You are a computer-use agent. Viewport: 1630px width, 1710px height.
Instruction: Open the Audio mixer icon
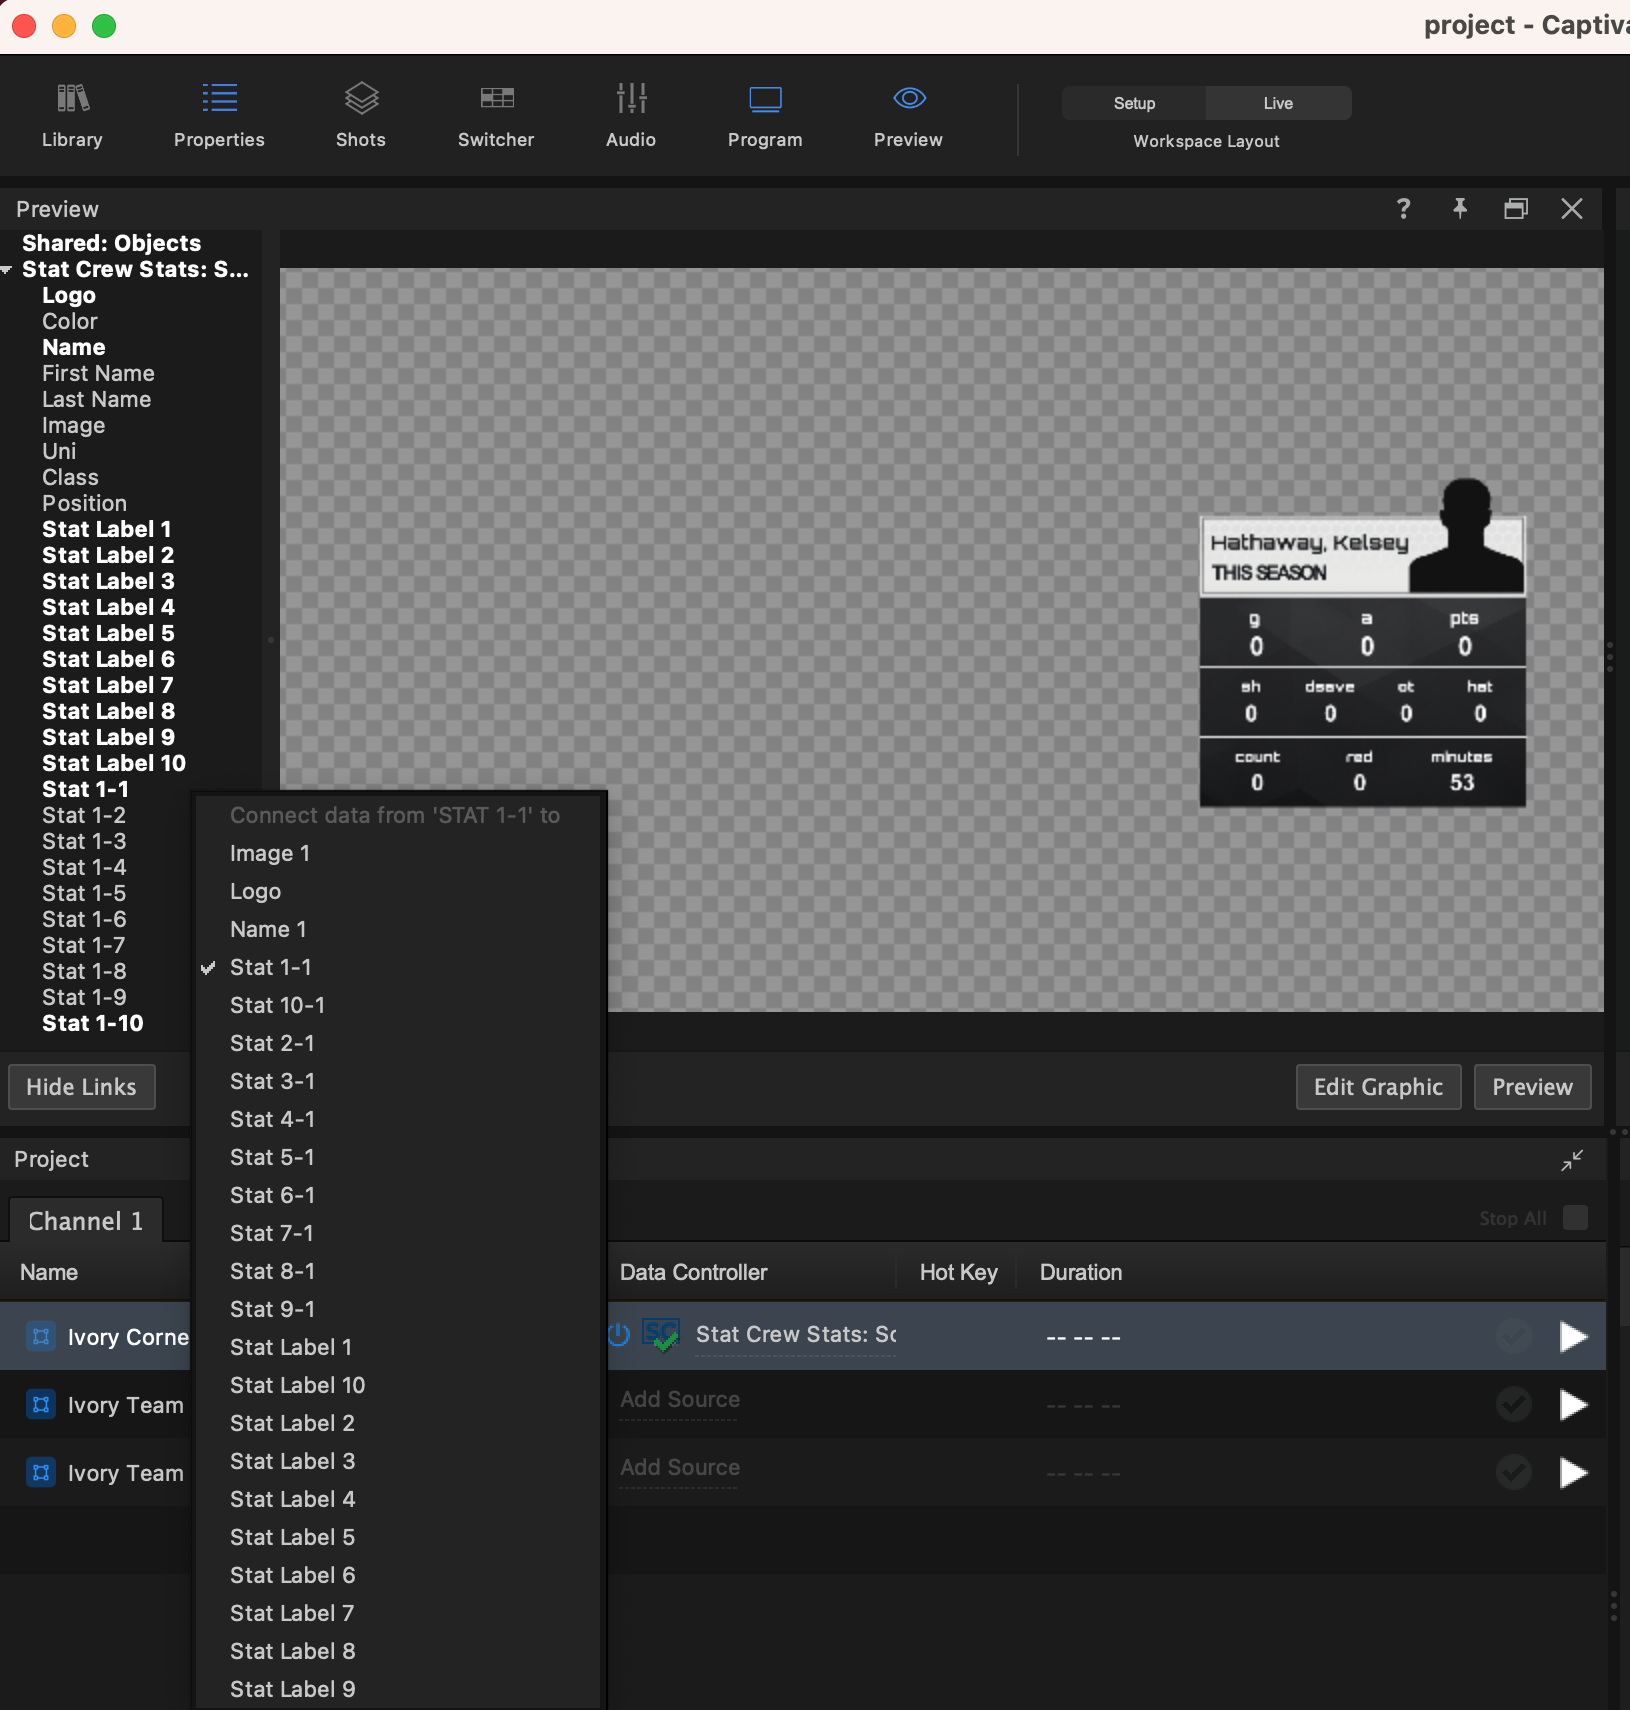point(631,98)
